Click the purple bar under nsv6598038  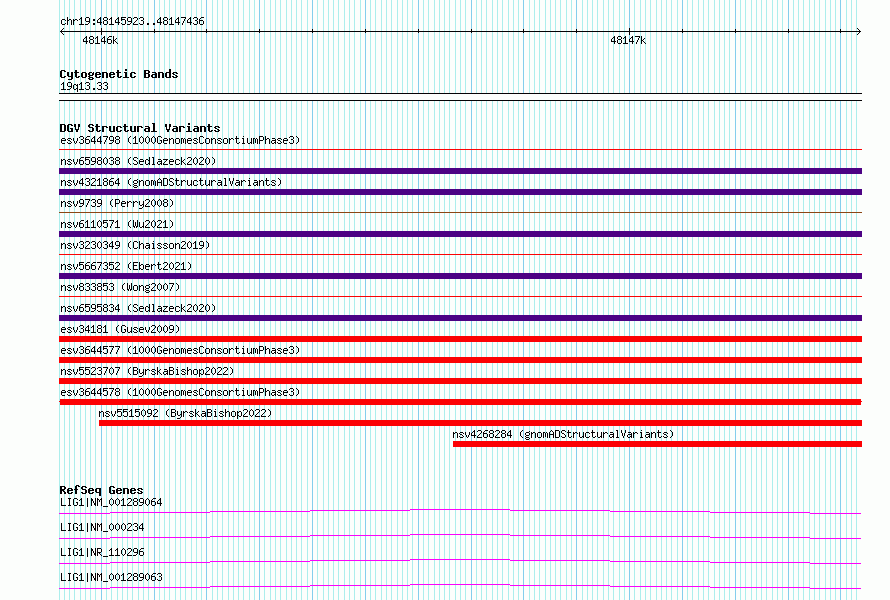click(460, 171)
